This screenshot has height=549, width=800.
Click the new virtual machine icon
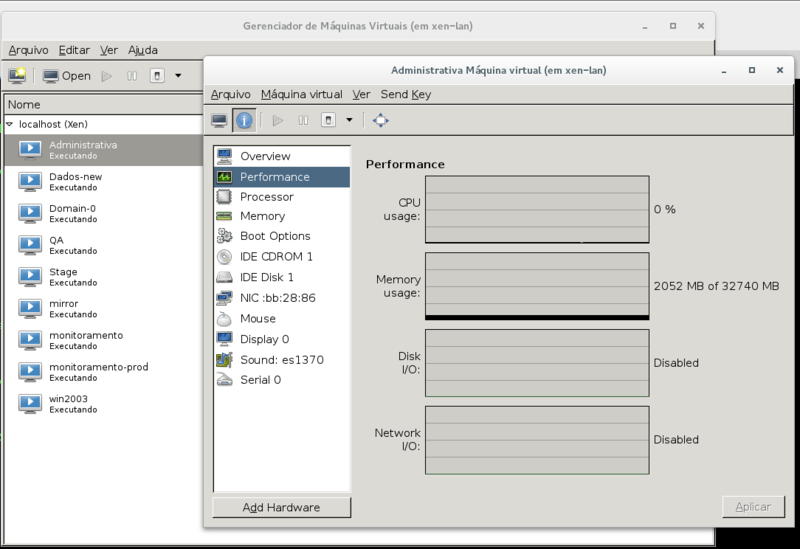click(x=17, y=76)
